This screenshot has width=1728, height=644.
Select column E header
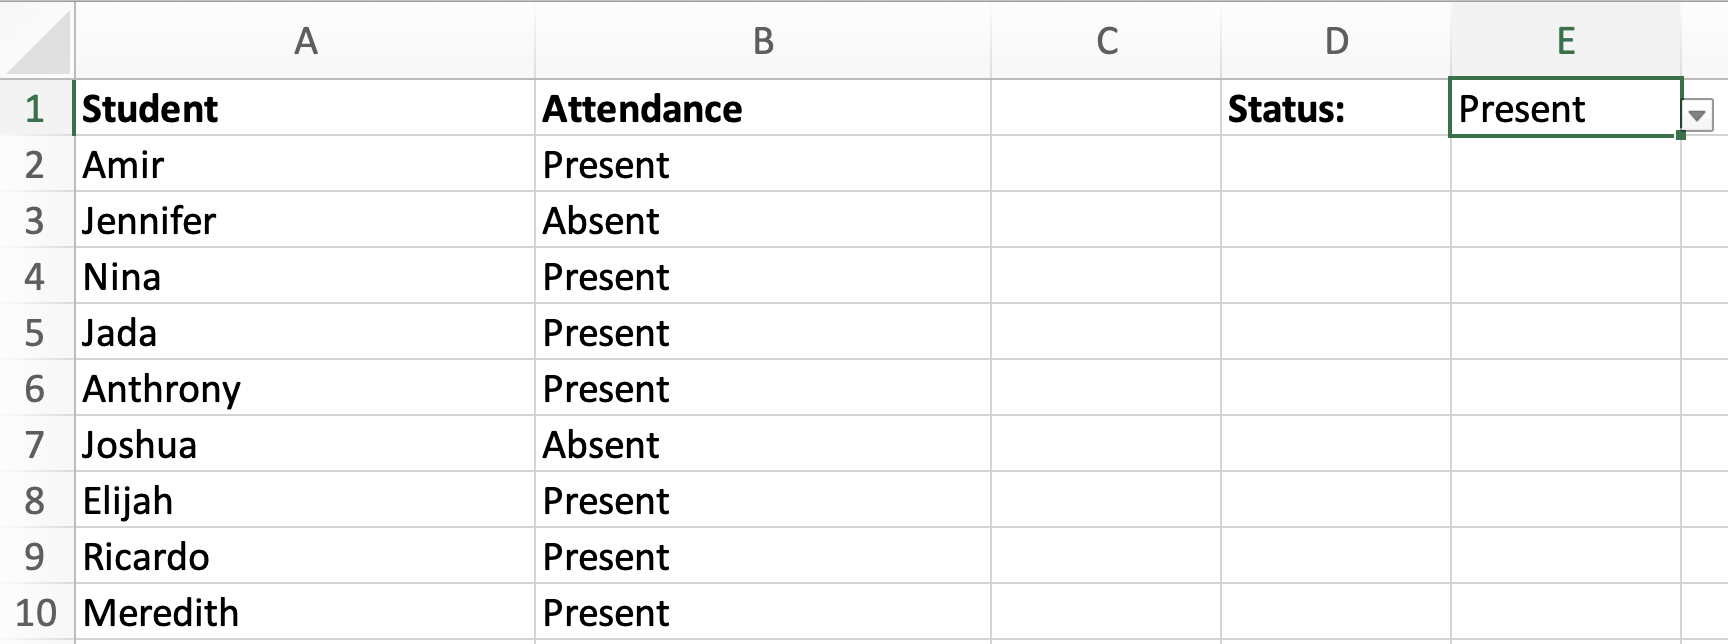tap(1565, 40)
